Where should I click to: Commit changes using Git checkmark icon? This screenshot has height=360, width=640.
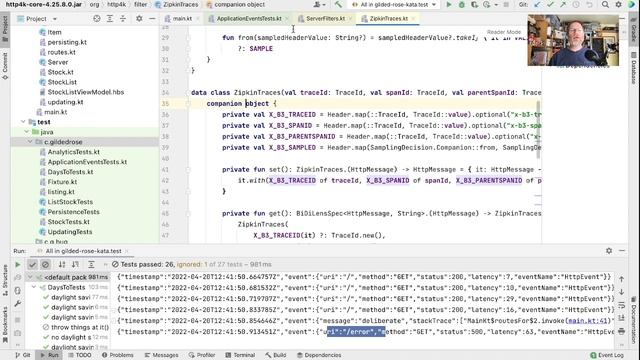point(550,4)
